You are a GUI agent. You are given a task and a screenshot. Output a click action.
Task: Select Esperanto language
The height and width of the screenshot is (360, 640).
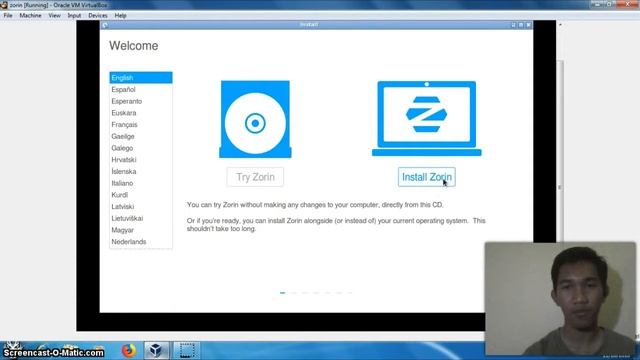click(141, 101)
